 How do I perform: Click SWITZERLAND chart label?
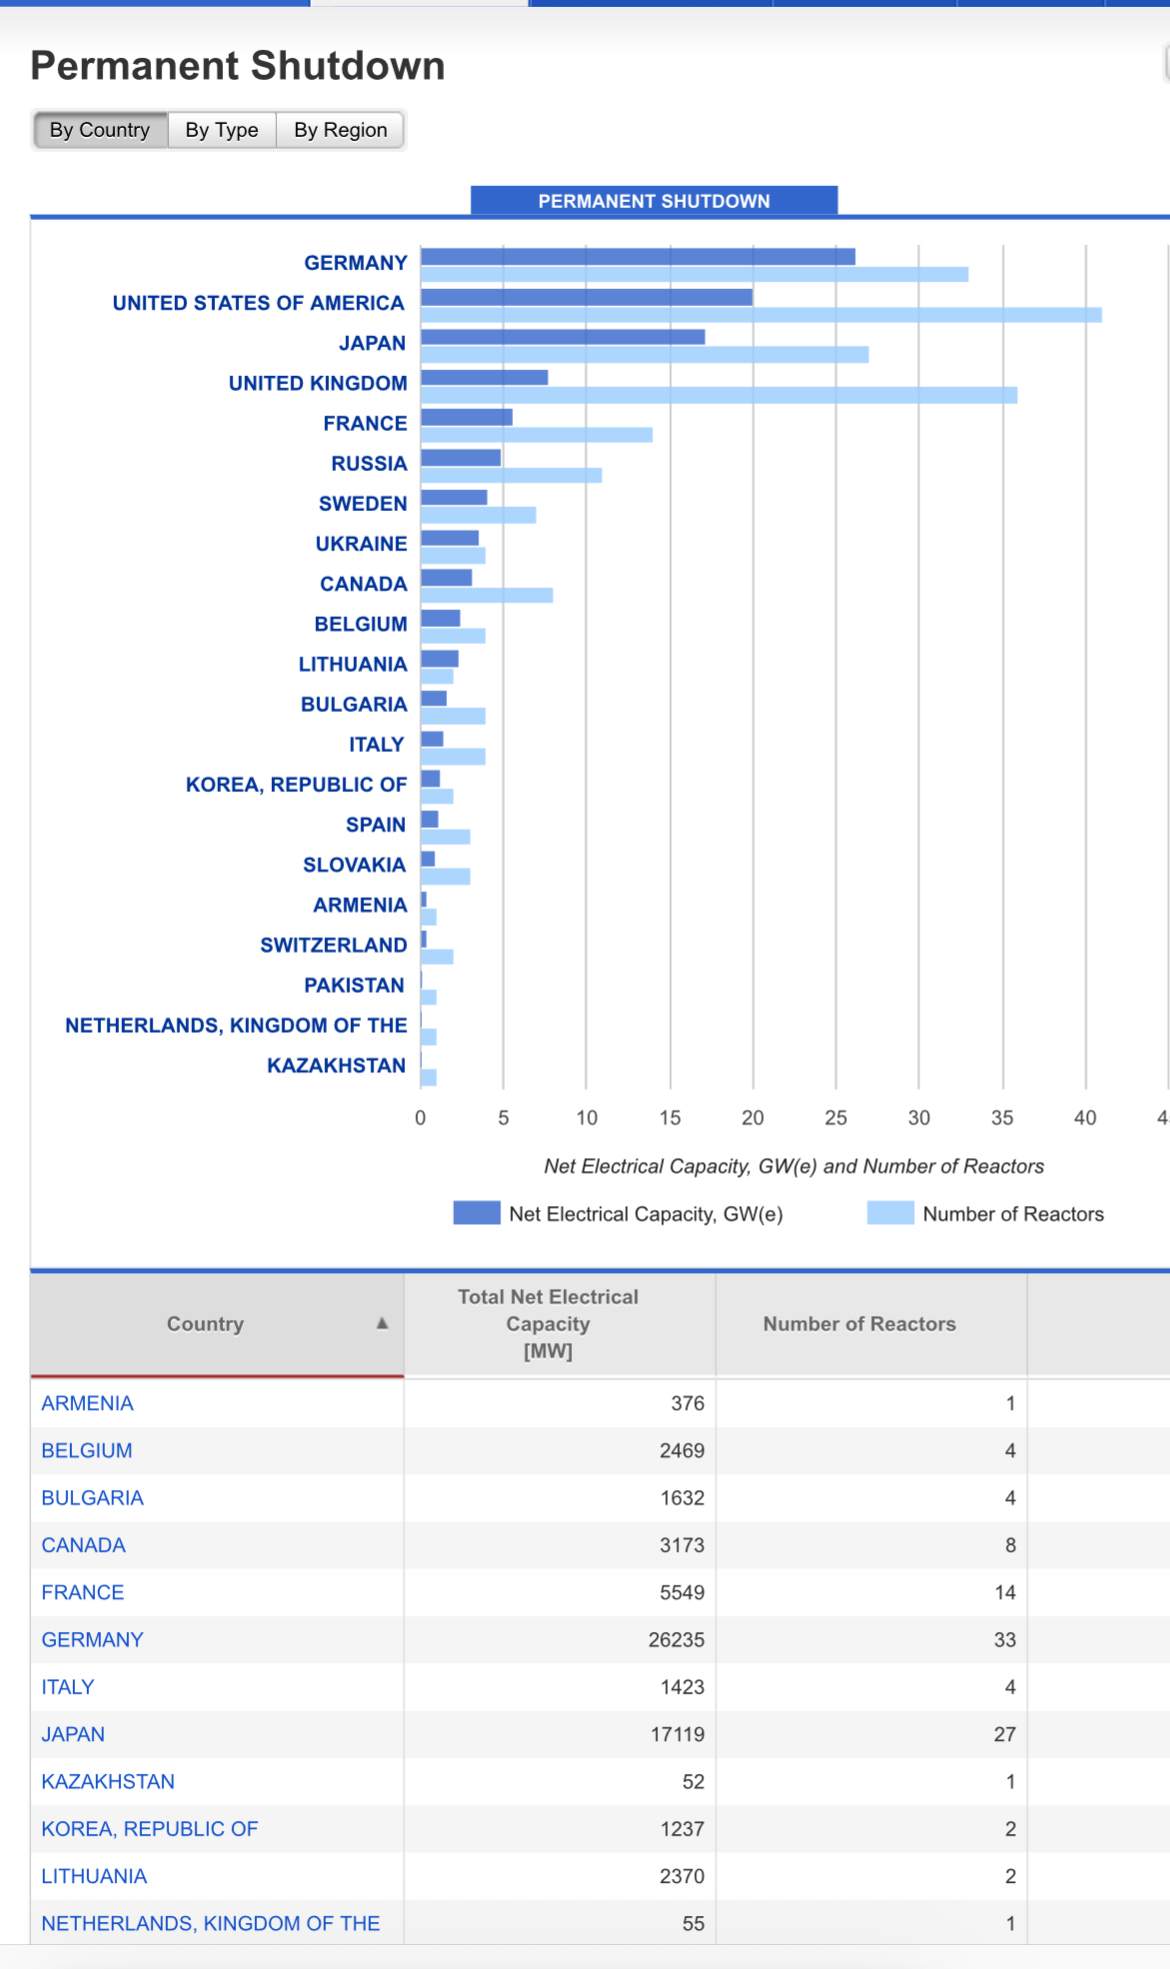[334, 945]
